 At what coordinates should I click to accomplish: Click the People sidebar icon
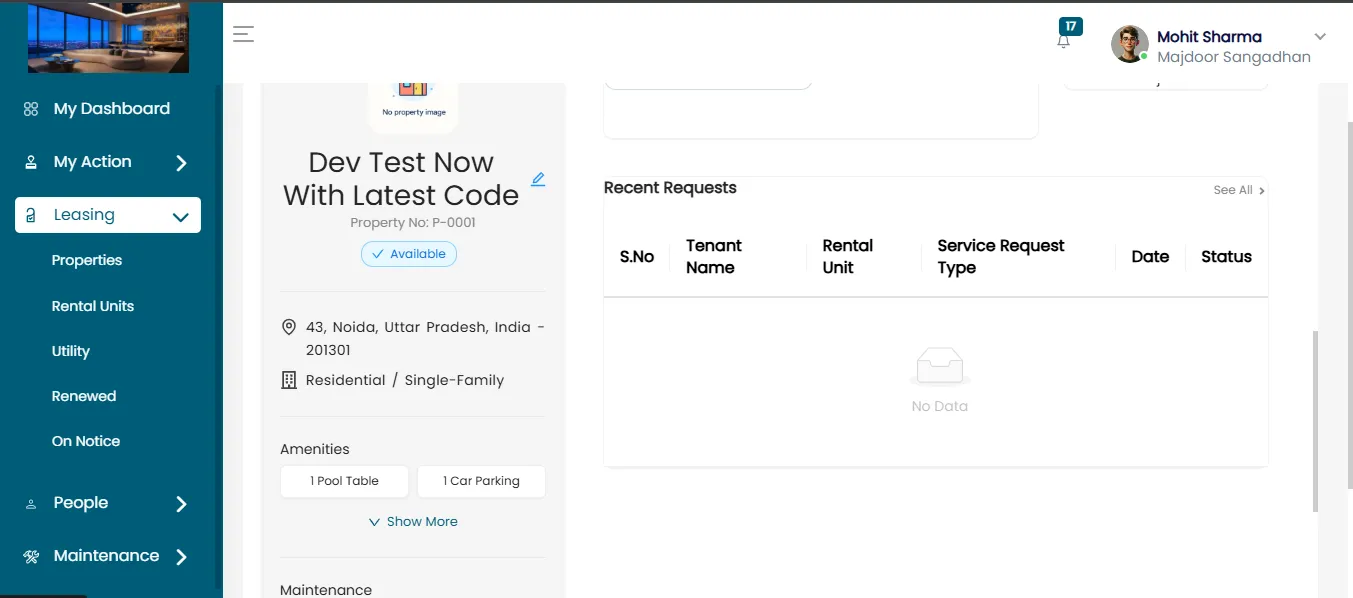tap(31, 504)
